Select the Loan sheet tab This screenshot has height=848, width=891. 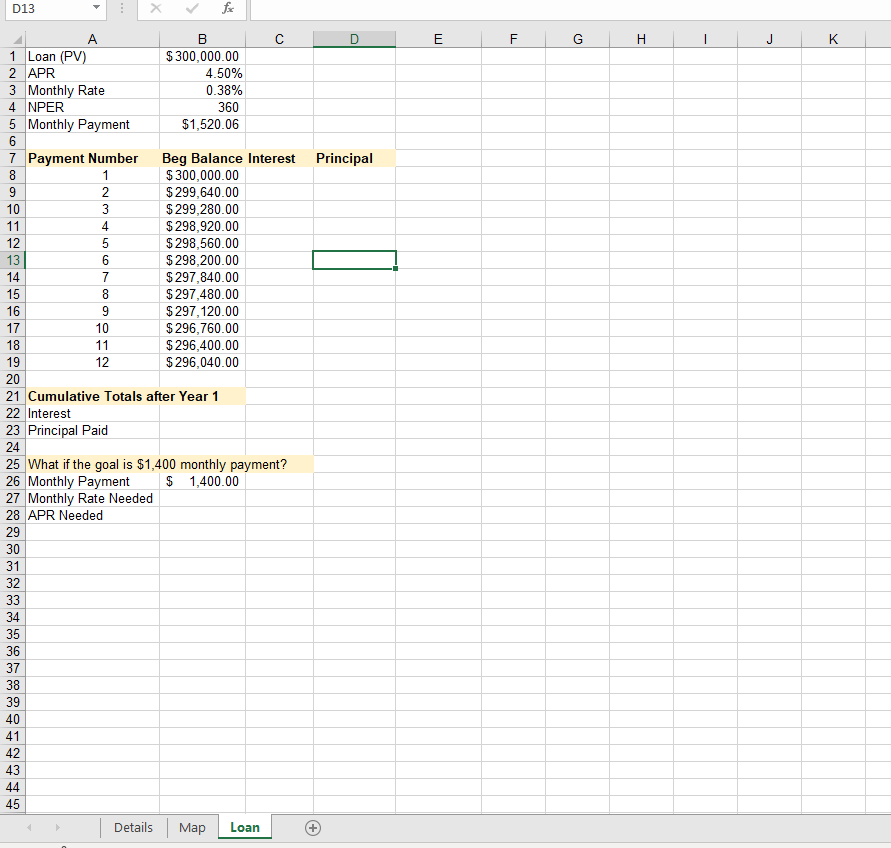pyautogui.click(x=245, y=828)
